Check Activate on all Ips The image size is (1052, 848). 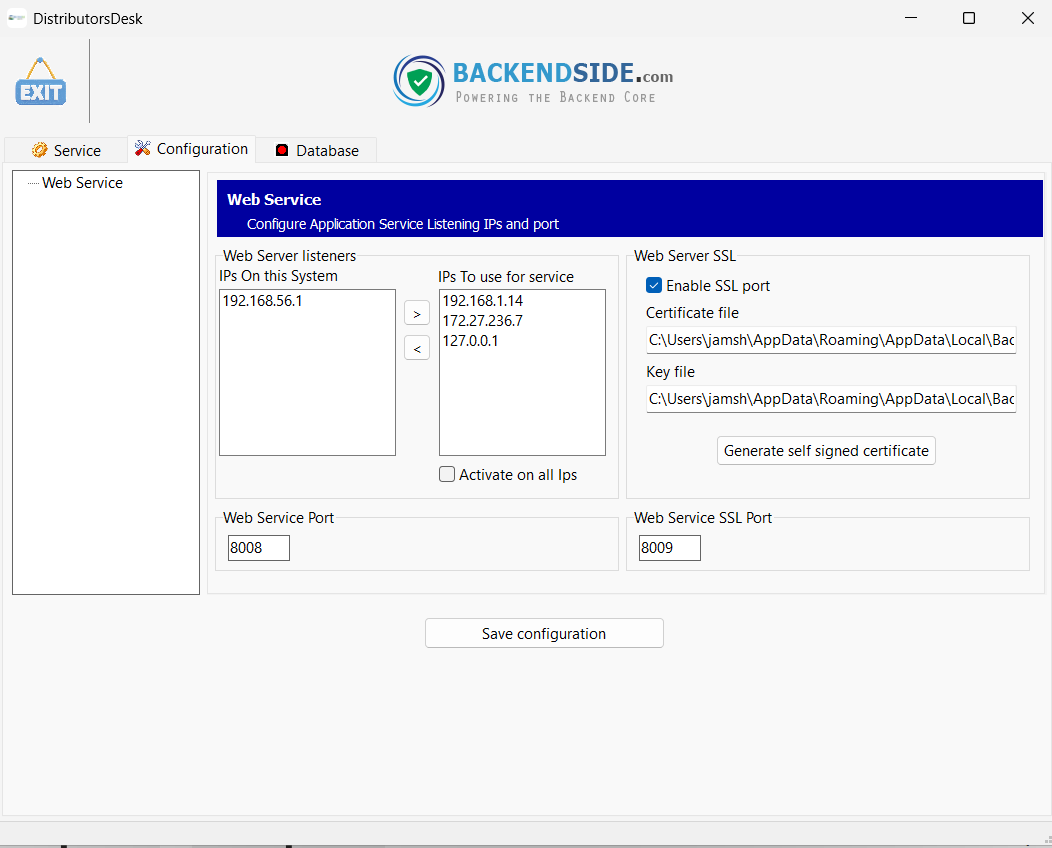pos(447,475)
